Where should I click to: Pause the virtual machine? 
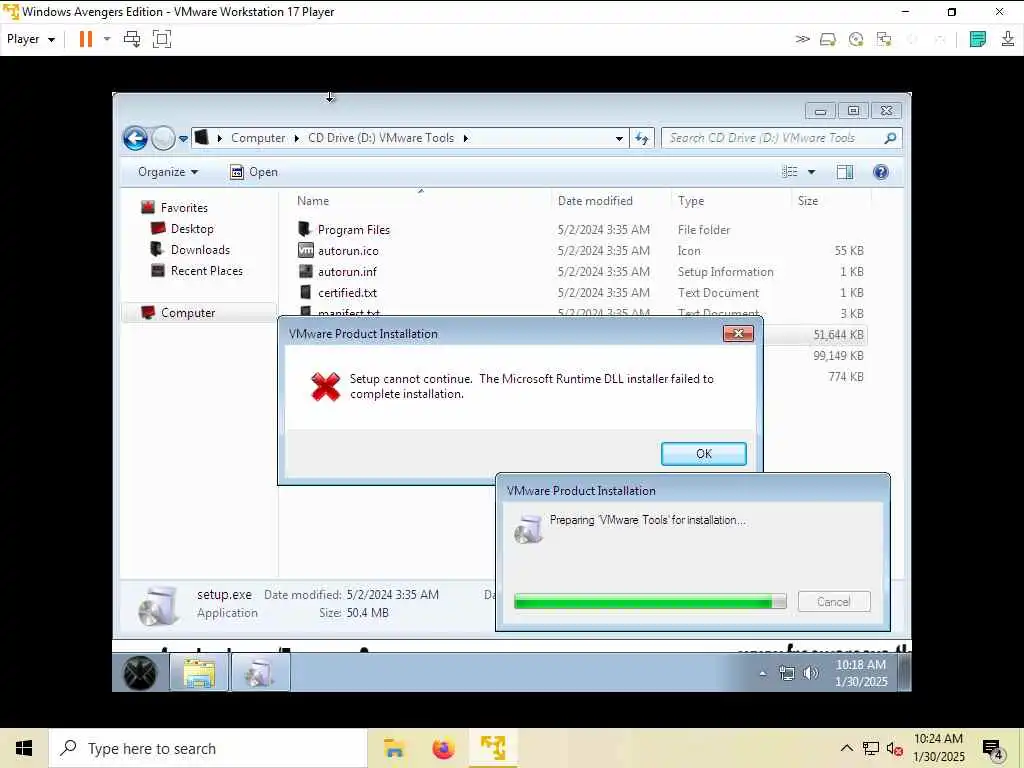[86, 39]
